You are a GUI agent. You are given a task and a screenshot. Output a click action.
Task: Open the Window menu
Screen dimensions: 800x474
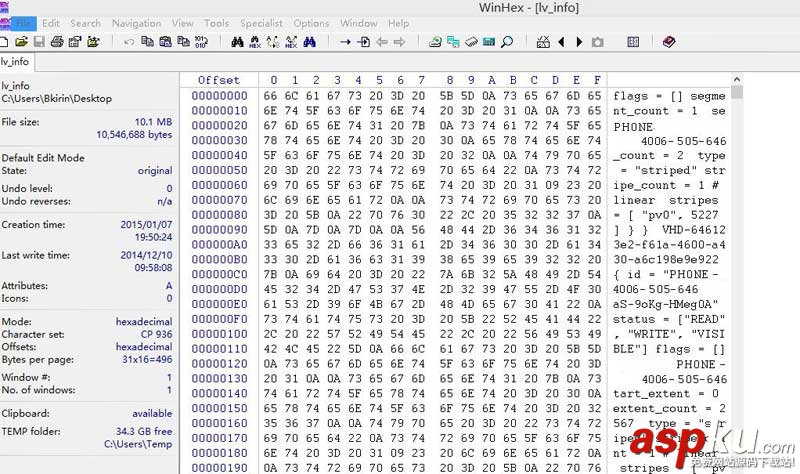pyautogui.click(x=359, y=23)
